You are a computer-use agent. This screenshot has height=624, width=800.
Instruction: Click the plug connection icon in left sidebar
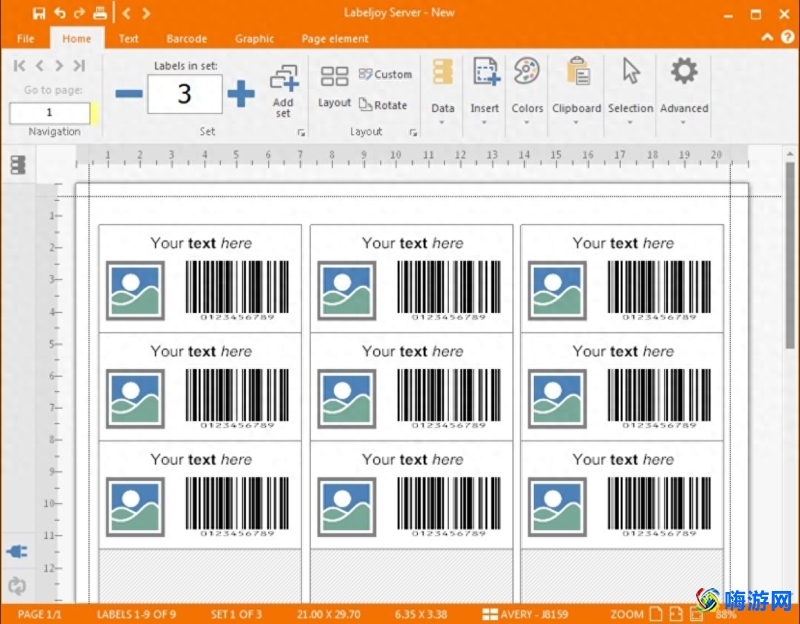(17, 552)
